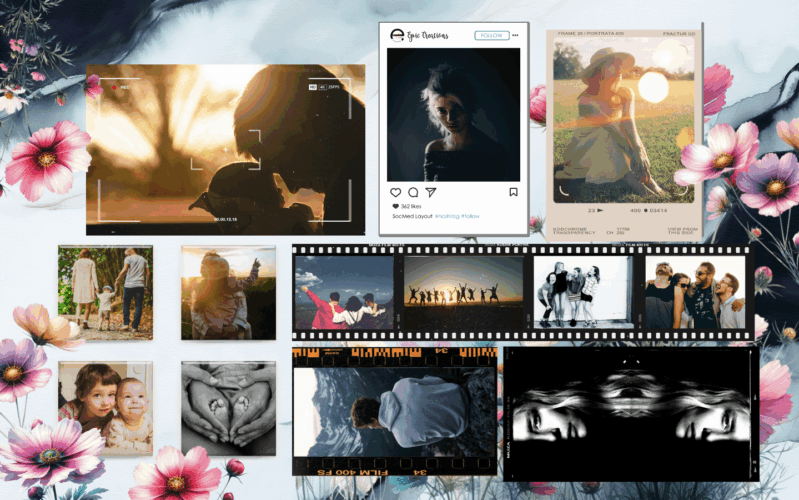The image size is (799, 500).
Task: Click the paper plane share icon
Action: (x=431, y=192)
